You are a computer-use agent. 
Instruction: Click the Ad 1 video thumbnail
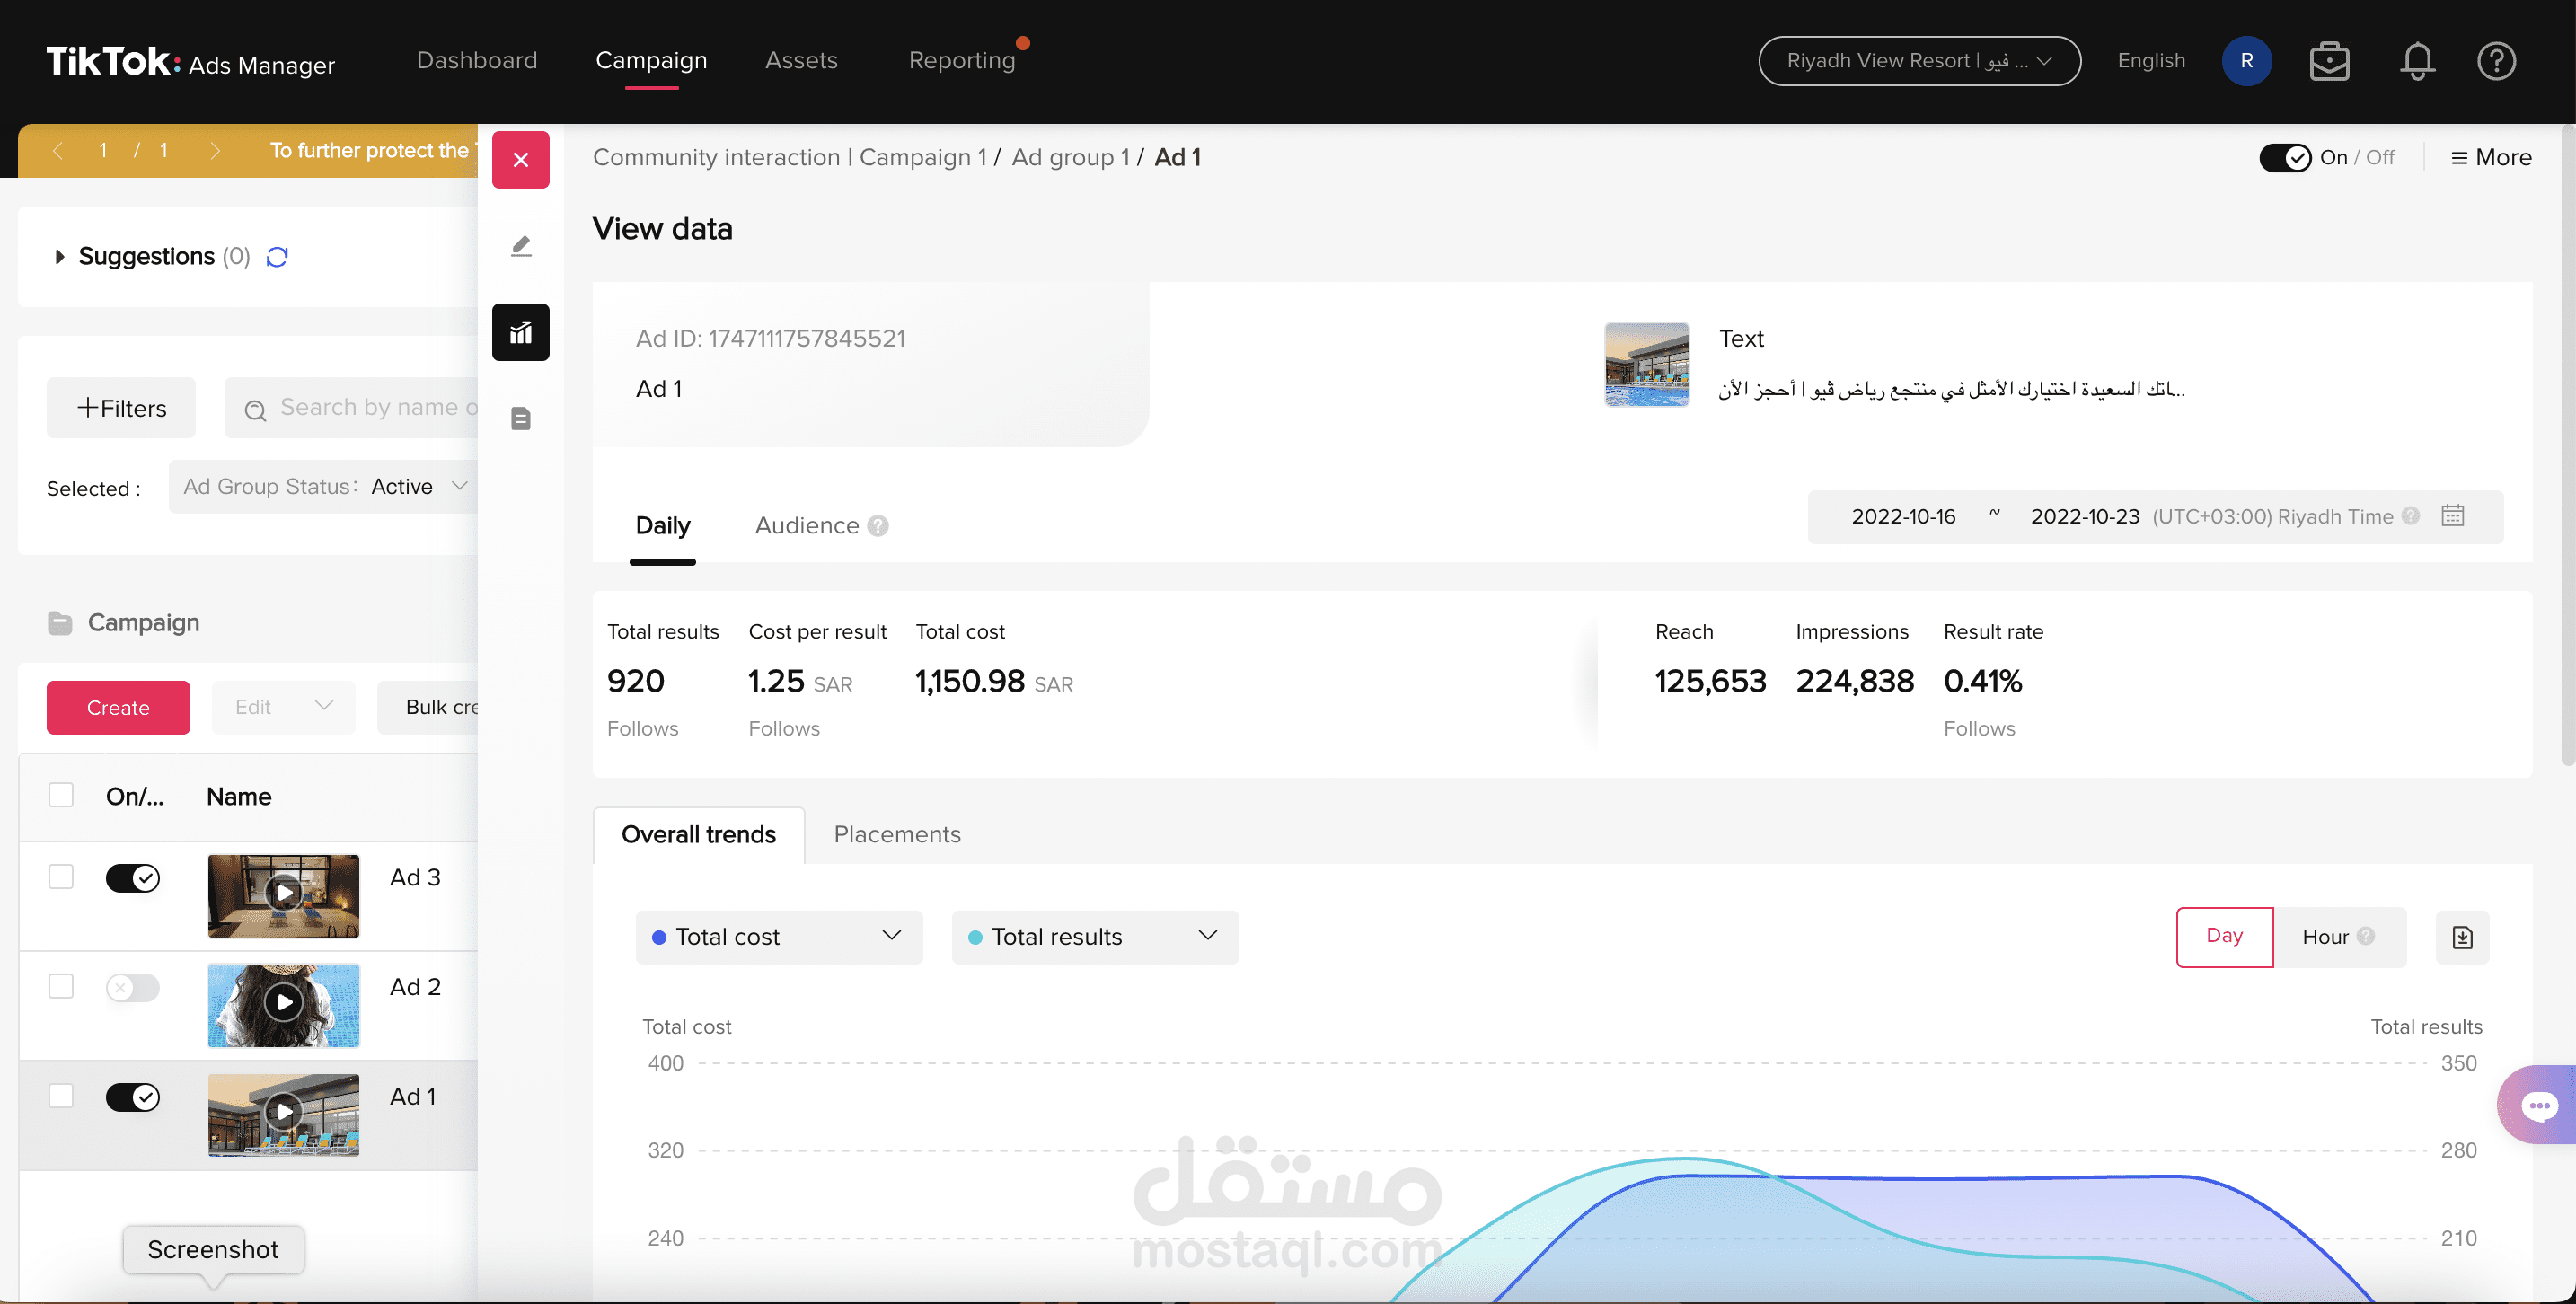pos(283,1114)
